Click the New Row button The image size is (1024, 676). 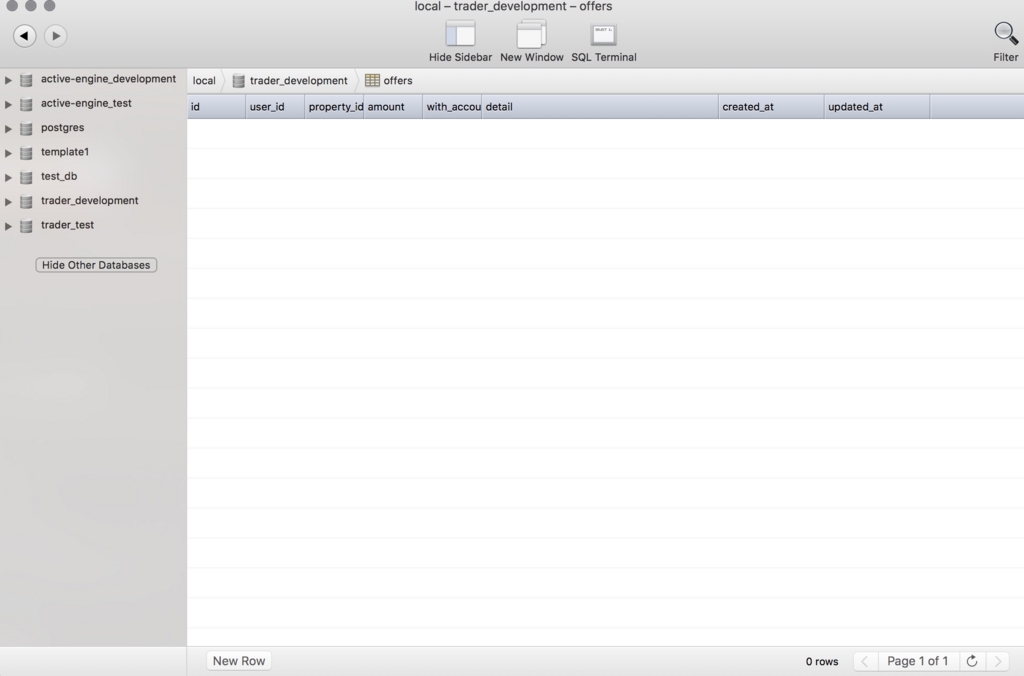238,660
